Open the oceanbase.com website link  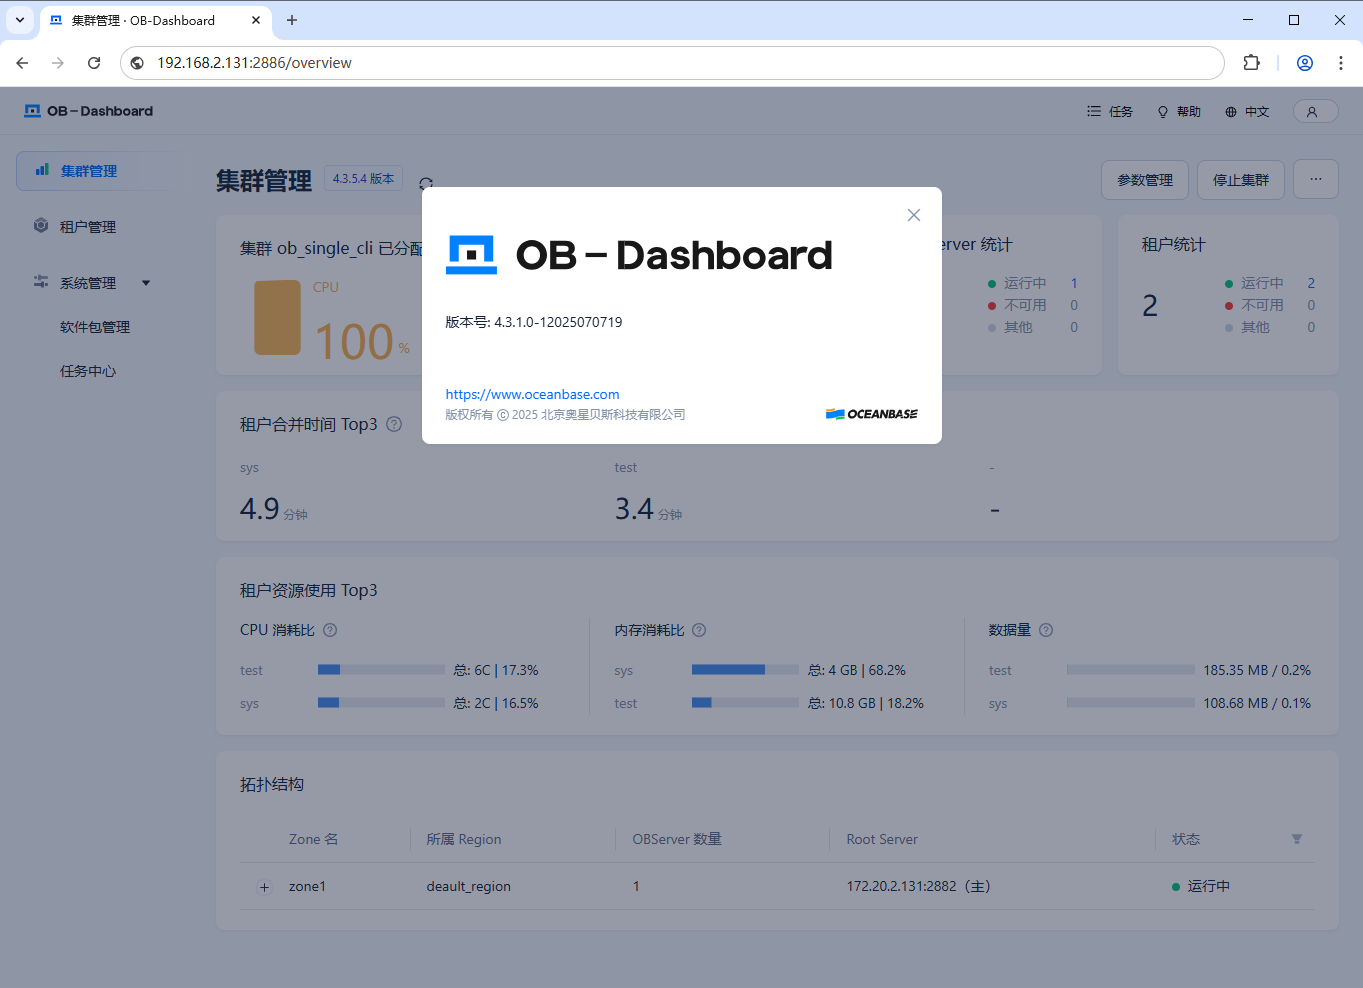click(x=532, y=394)
